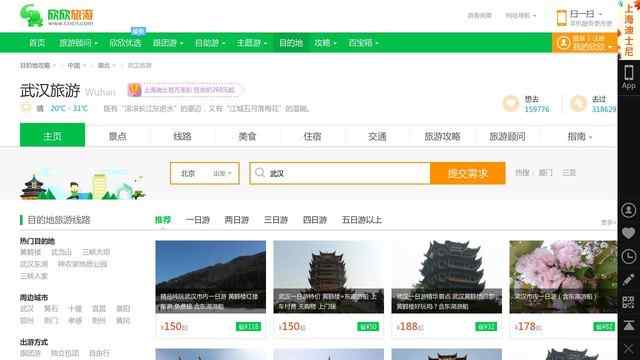Click the pencil feedback icon in sidebar

tap(629, 280)
